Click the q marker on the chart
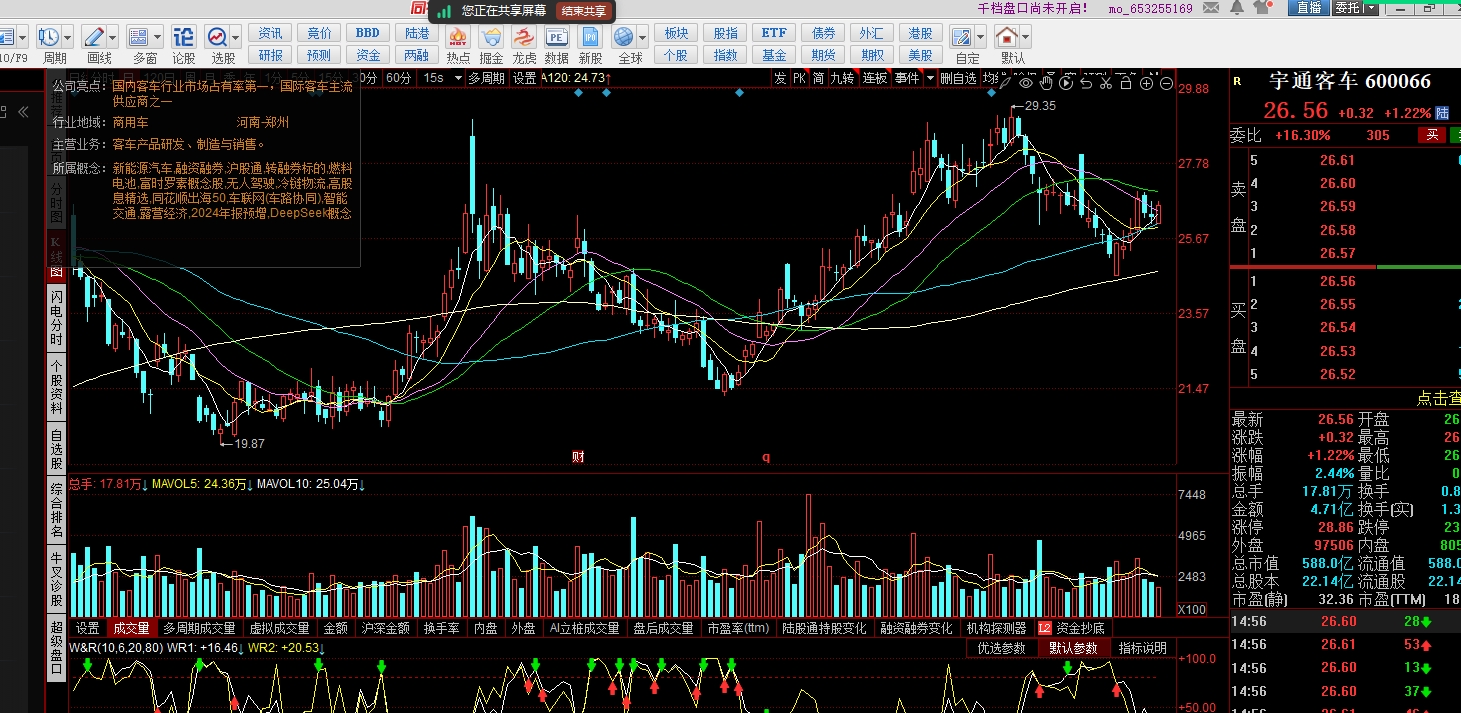1461x713 pixels. [766, 457]
